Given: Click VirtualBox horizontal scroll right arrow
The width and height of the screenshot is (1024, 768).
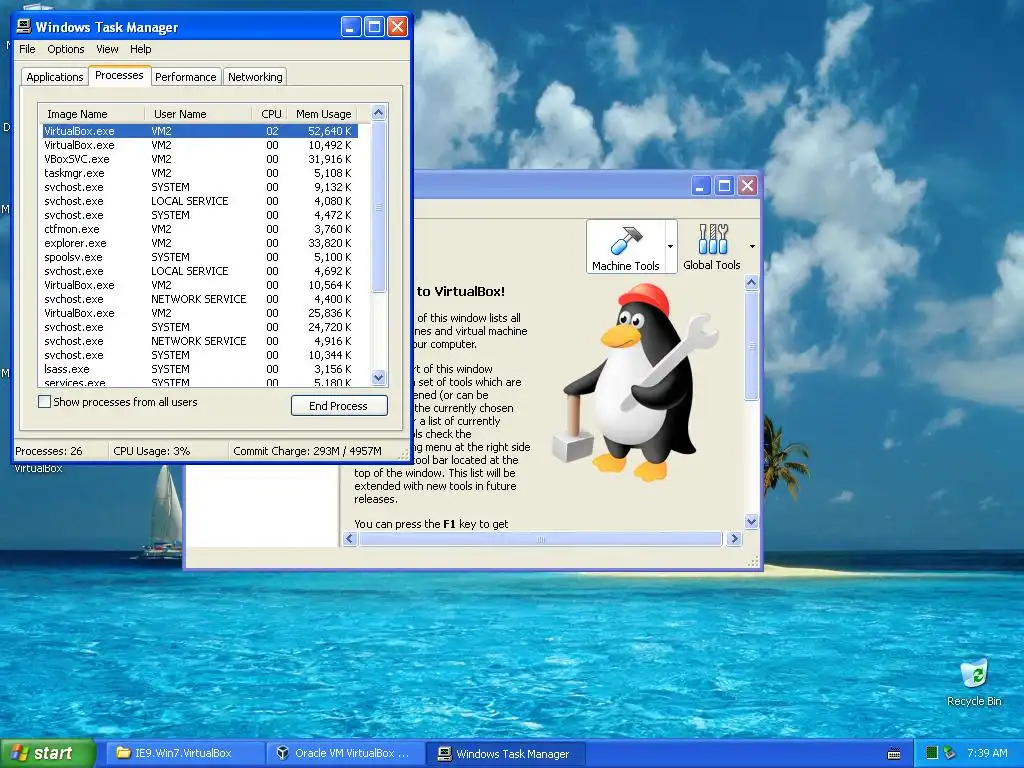Looking at the screenshot, I should [735, 539].
